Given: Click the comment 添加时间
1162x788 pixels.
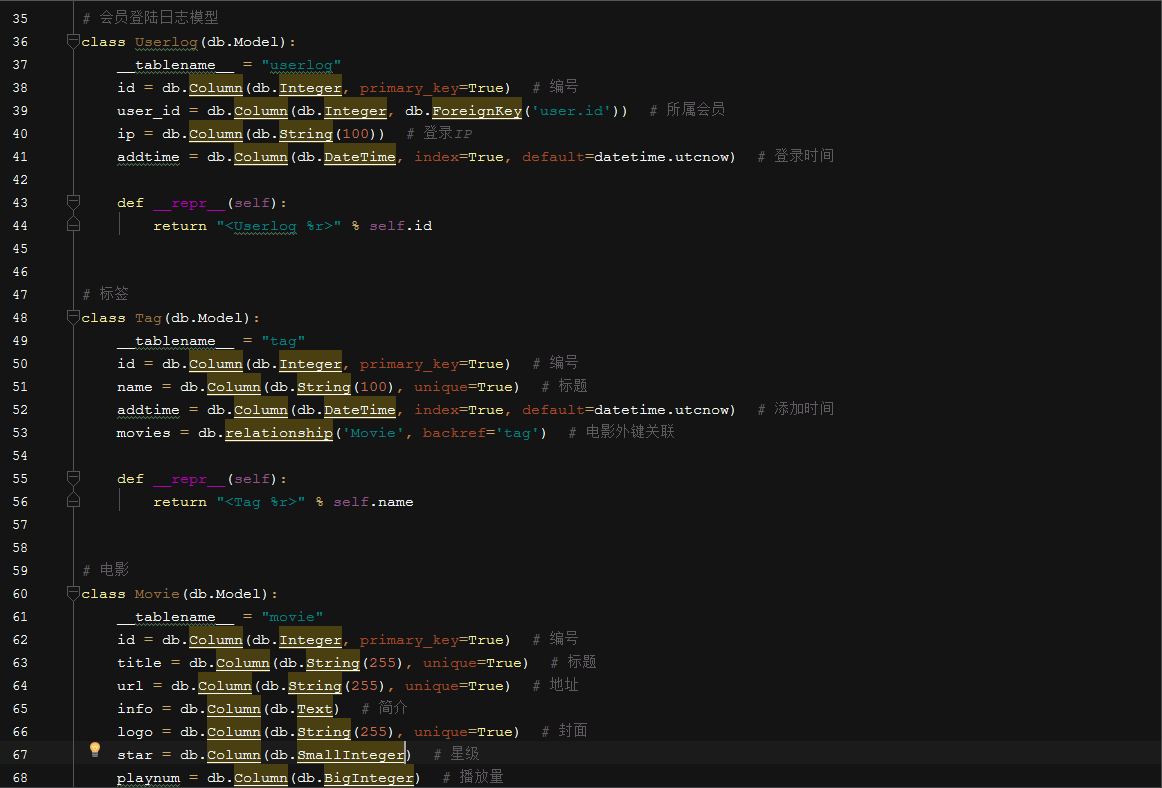Looking at the screenshot, I should coord(804,408).
